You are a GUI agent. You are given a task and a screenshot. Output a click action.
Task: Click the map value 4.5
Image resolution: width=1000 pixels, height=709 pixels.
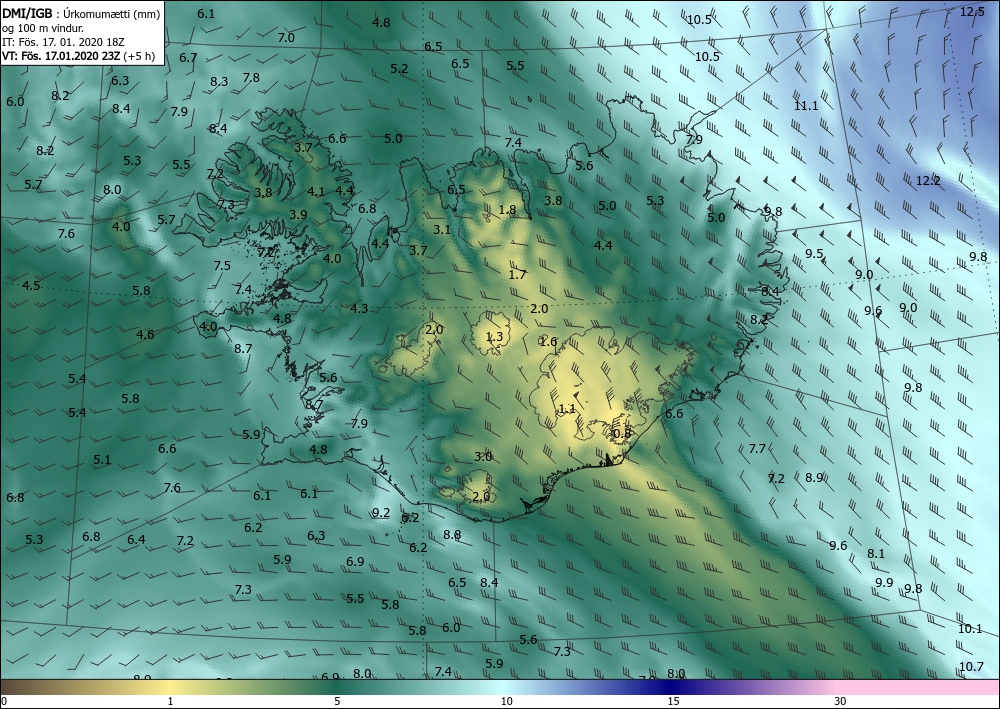coord(31,286)
